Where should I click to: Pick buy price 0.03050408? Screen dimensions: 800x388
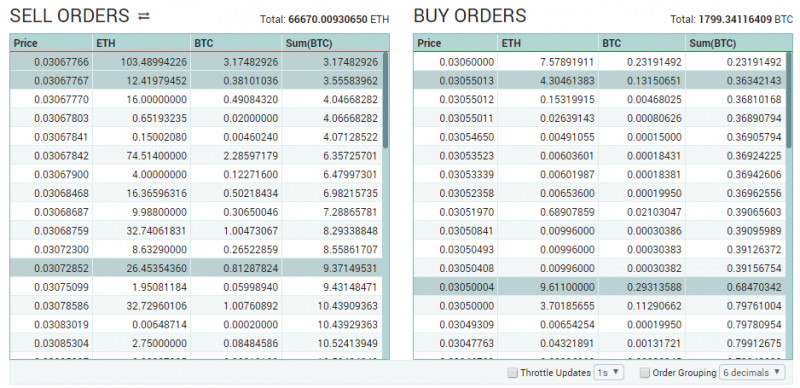click(466, 268)
